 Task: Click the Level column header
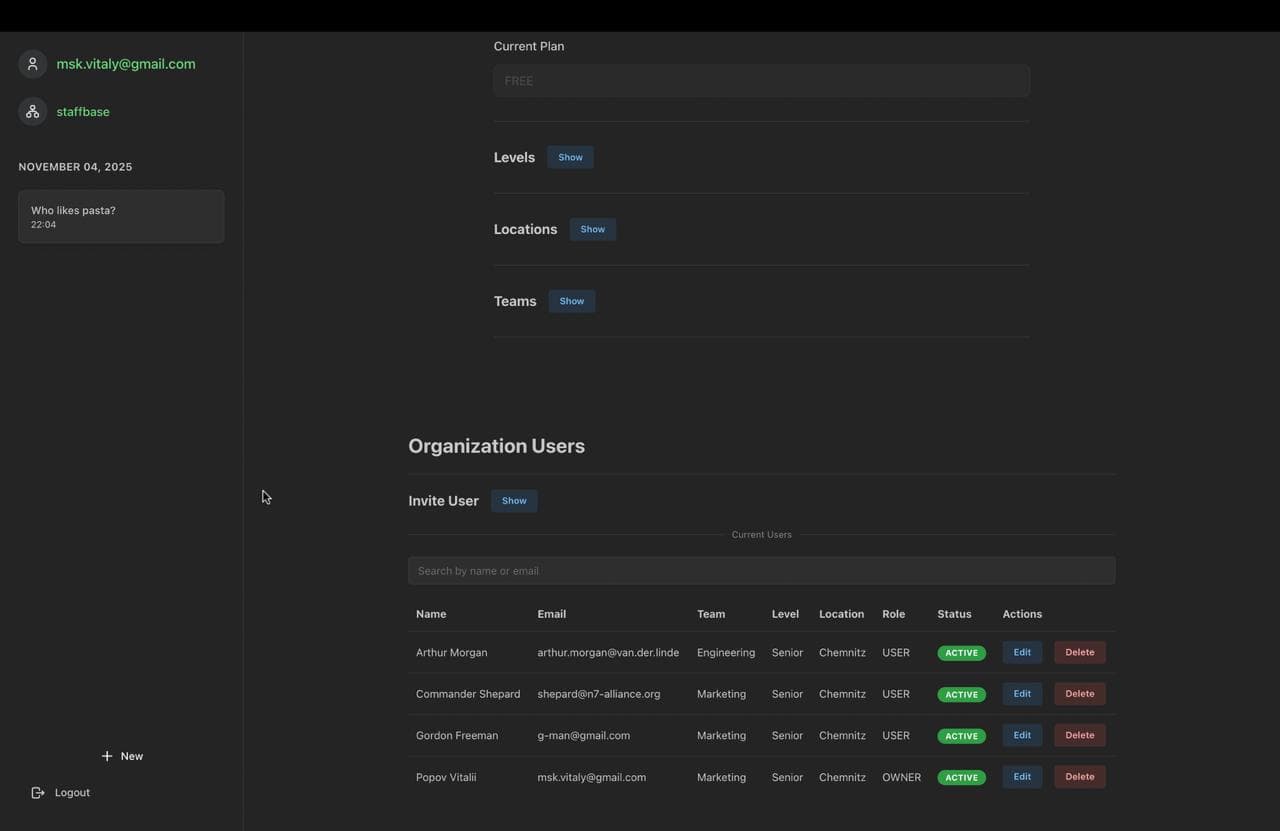(785, 614)
